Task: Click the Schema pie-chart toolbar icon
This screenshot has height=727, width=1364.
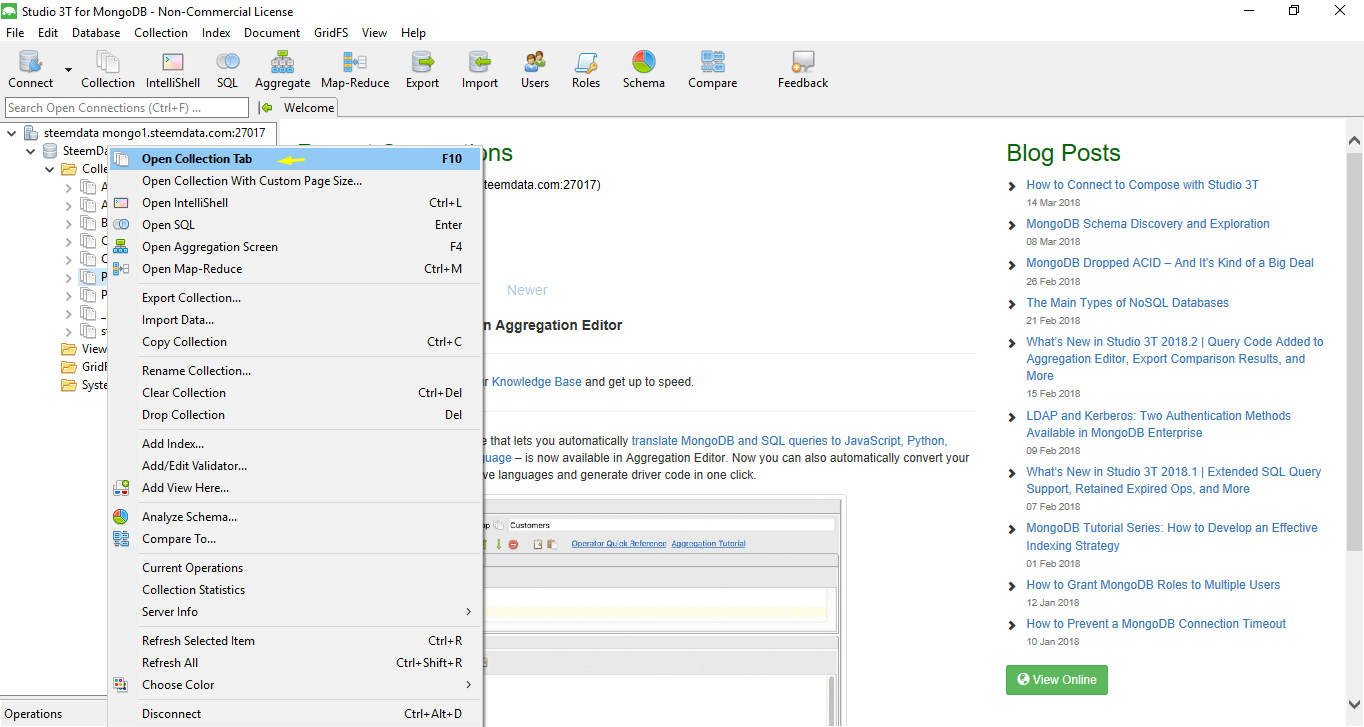Action: click(643, 62)
